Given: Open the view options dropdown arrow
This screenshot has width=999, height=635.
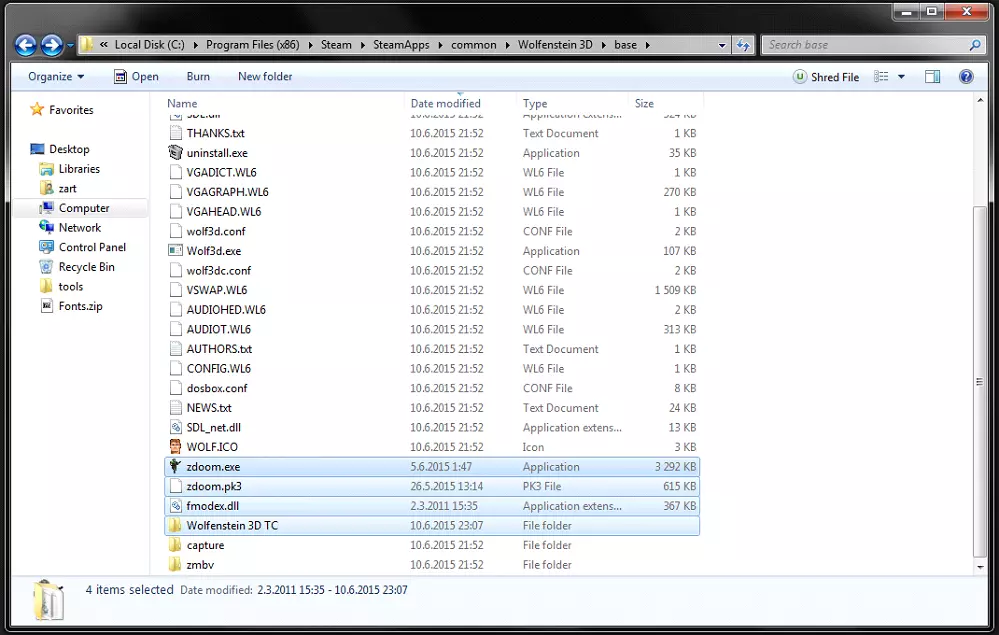Looking at the screenshot, I should click(x=902, y=77).
